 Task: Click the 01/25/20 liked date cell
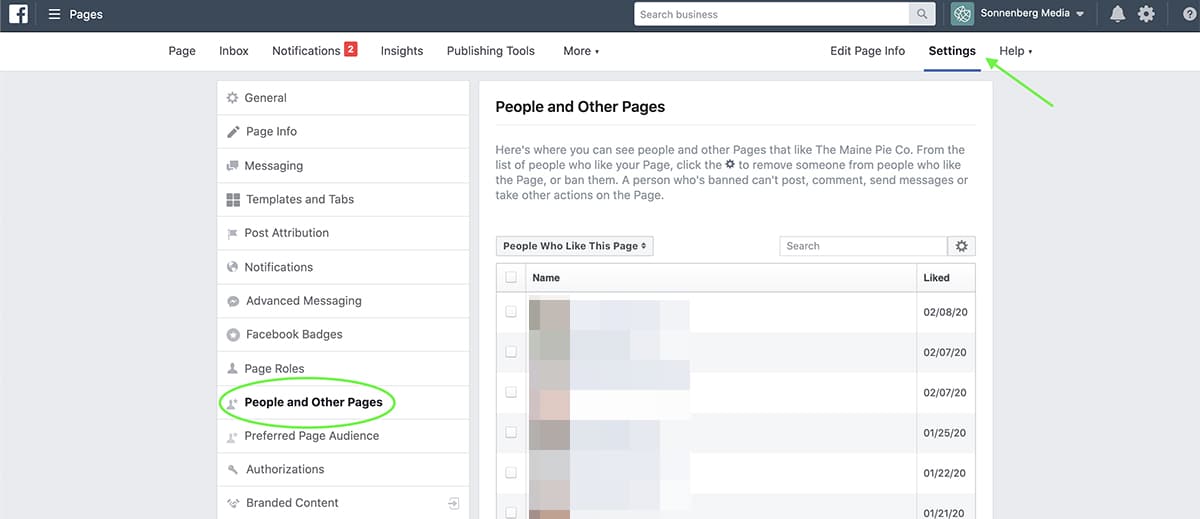coord(945,432)
